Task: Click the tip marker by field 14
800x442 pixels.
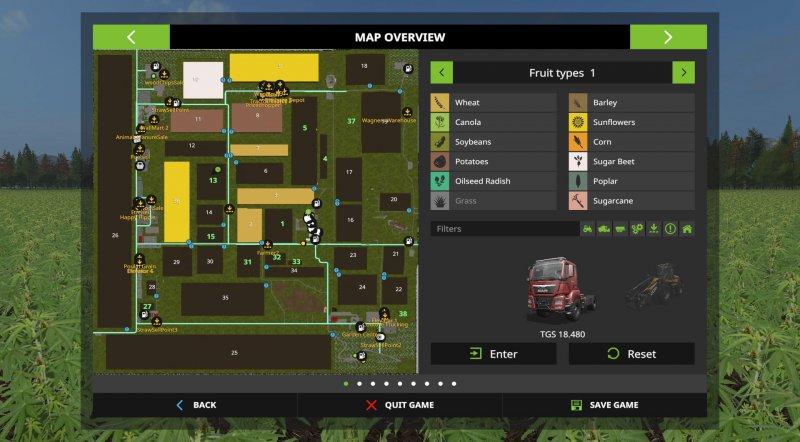Action: (230, 209)
